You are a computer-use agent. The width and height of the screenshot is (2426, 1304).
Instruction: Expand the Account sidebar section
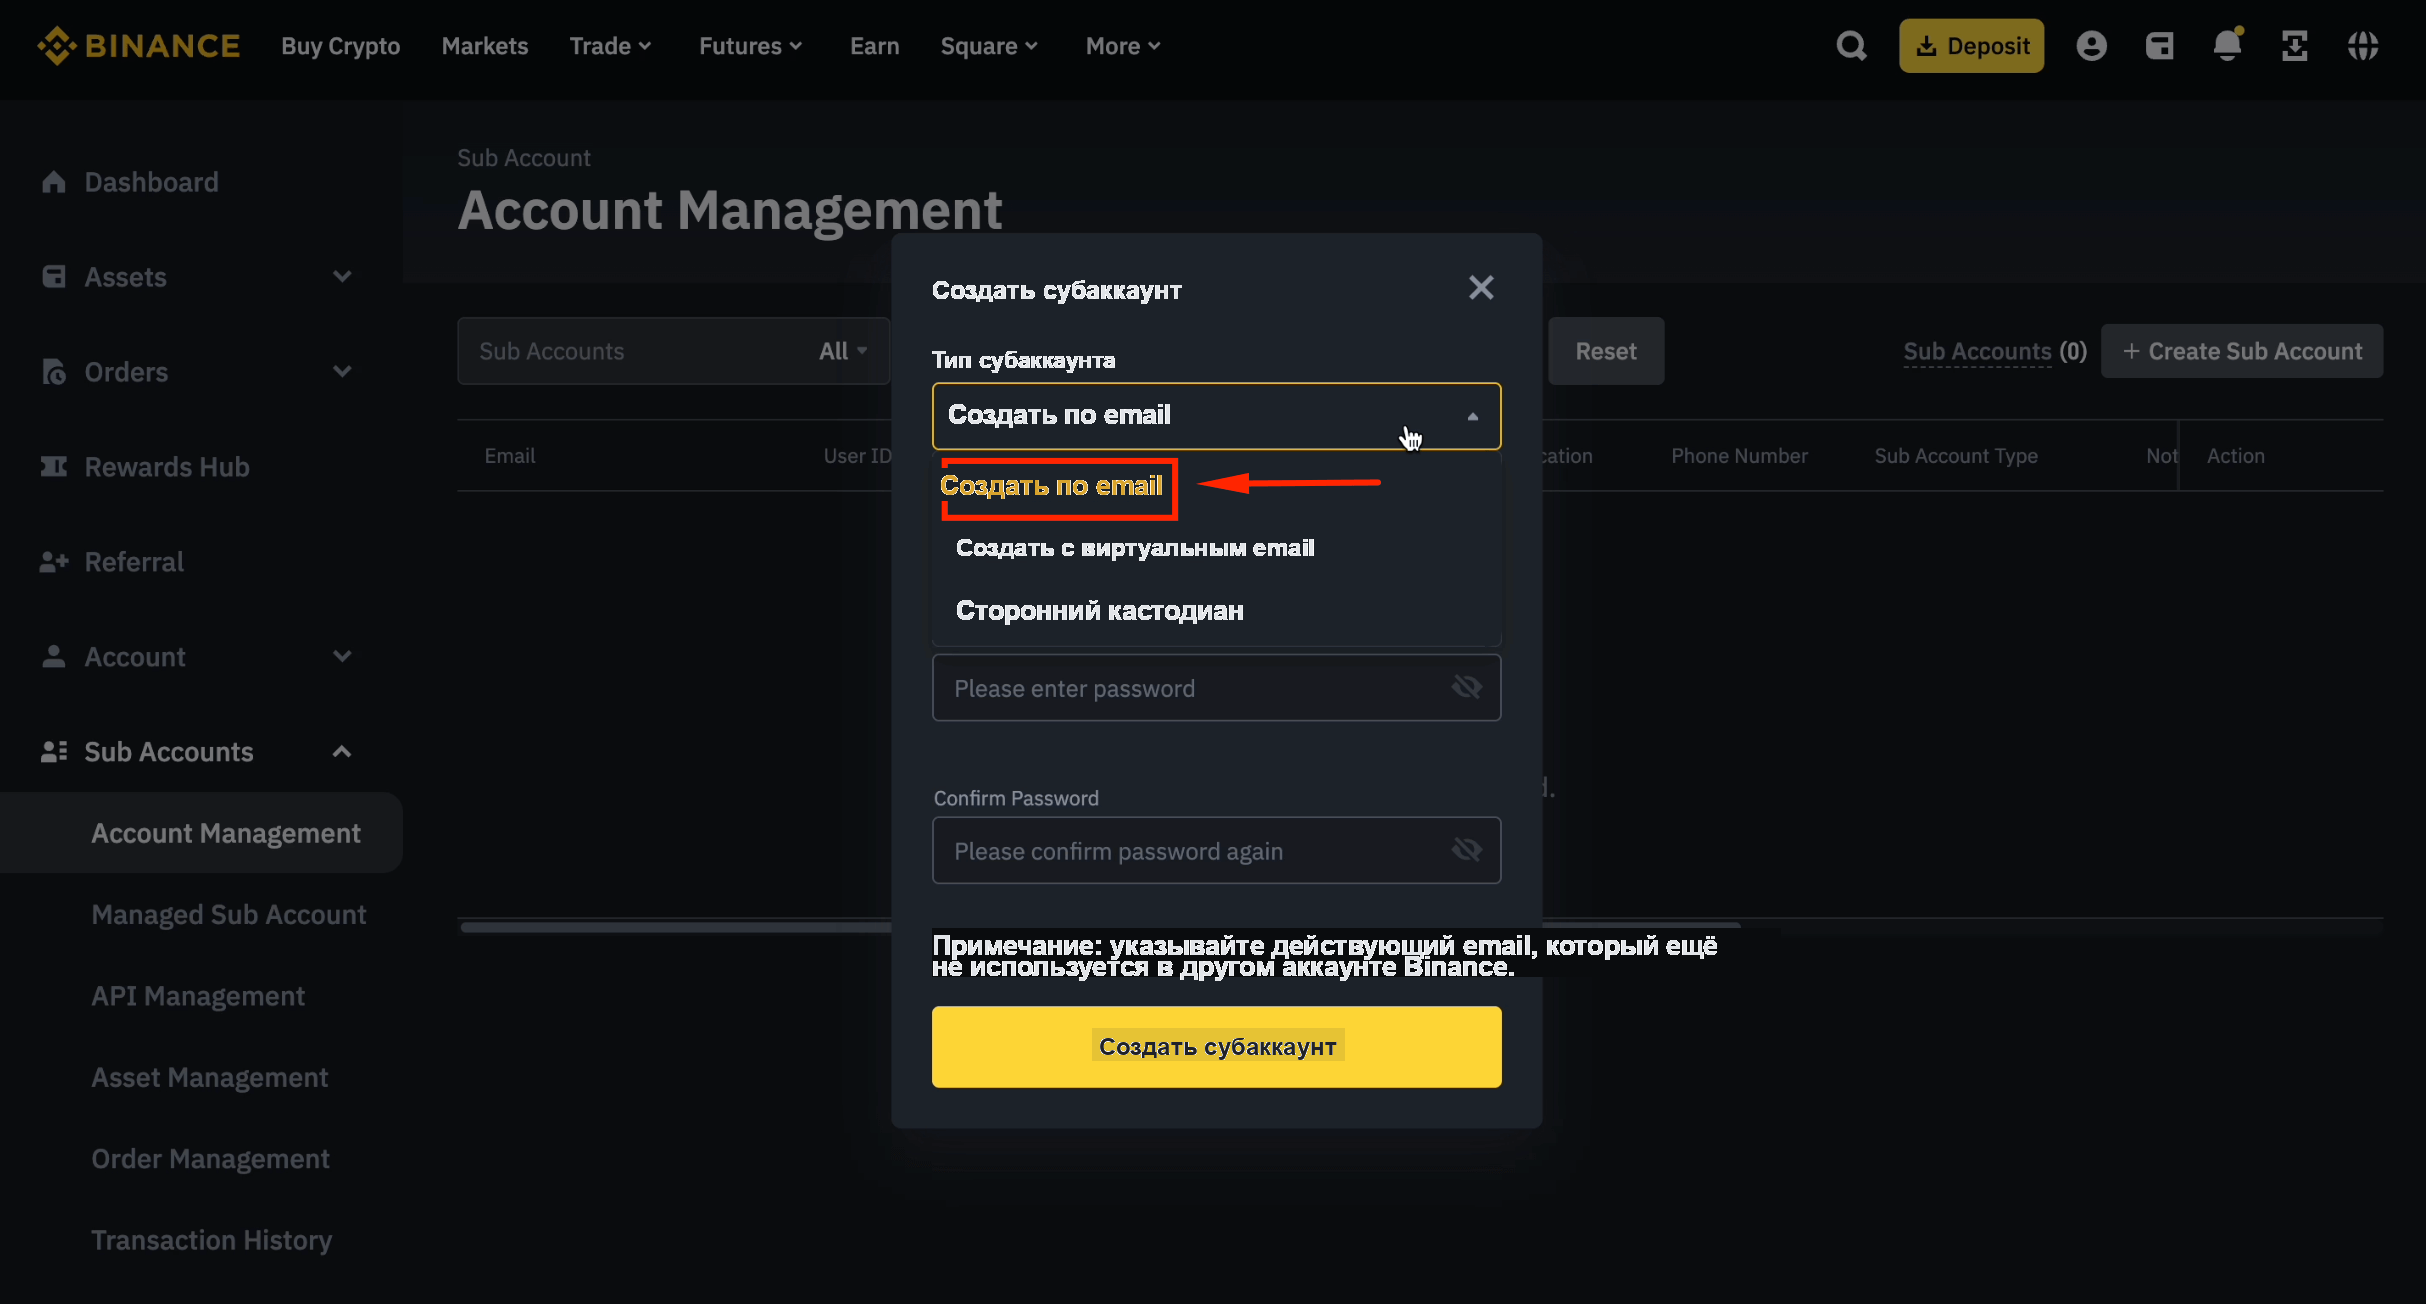pos(342,657)
